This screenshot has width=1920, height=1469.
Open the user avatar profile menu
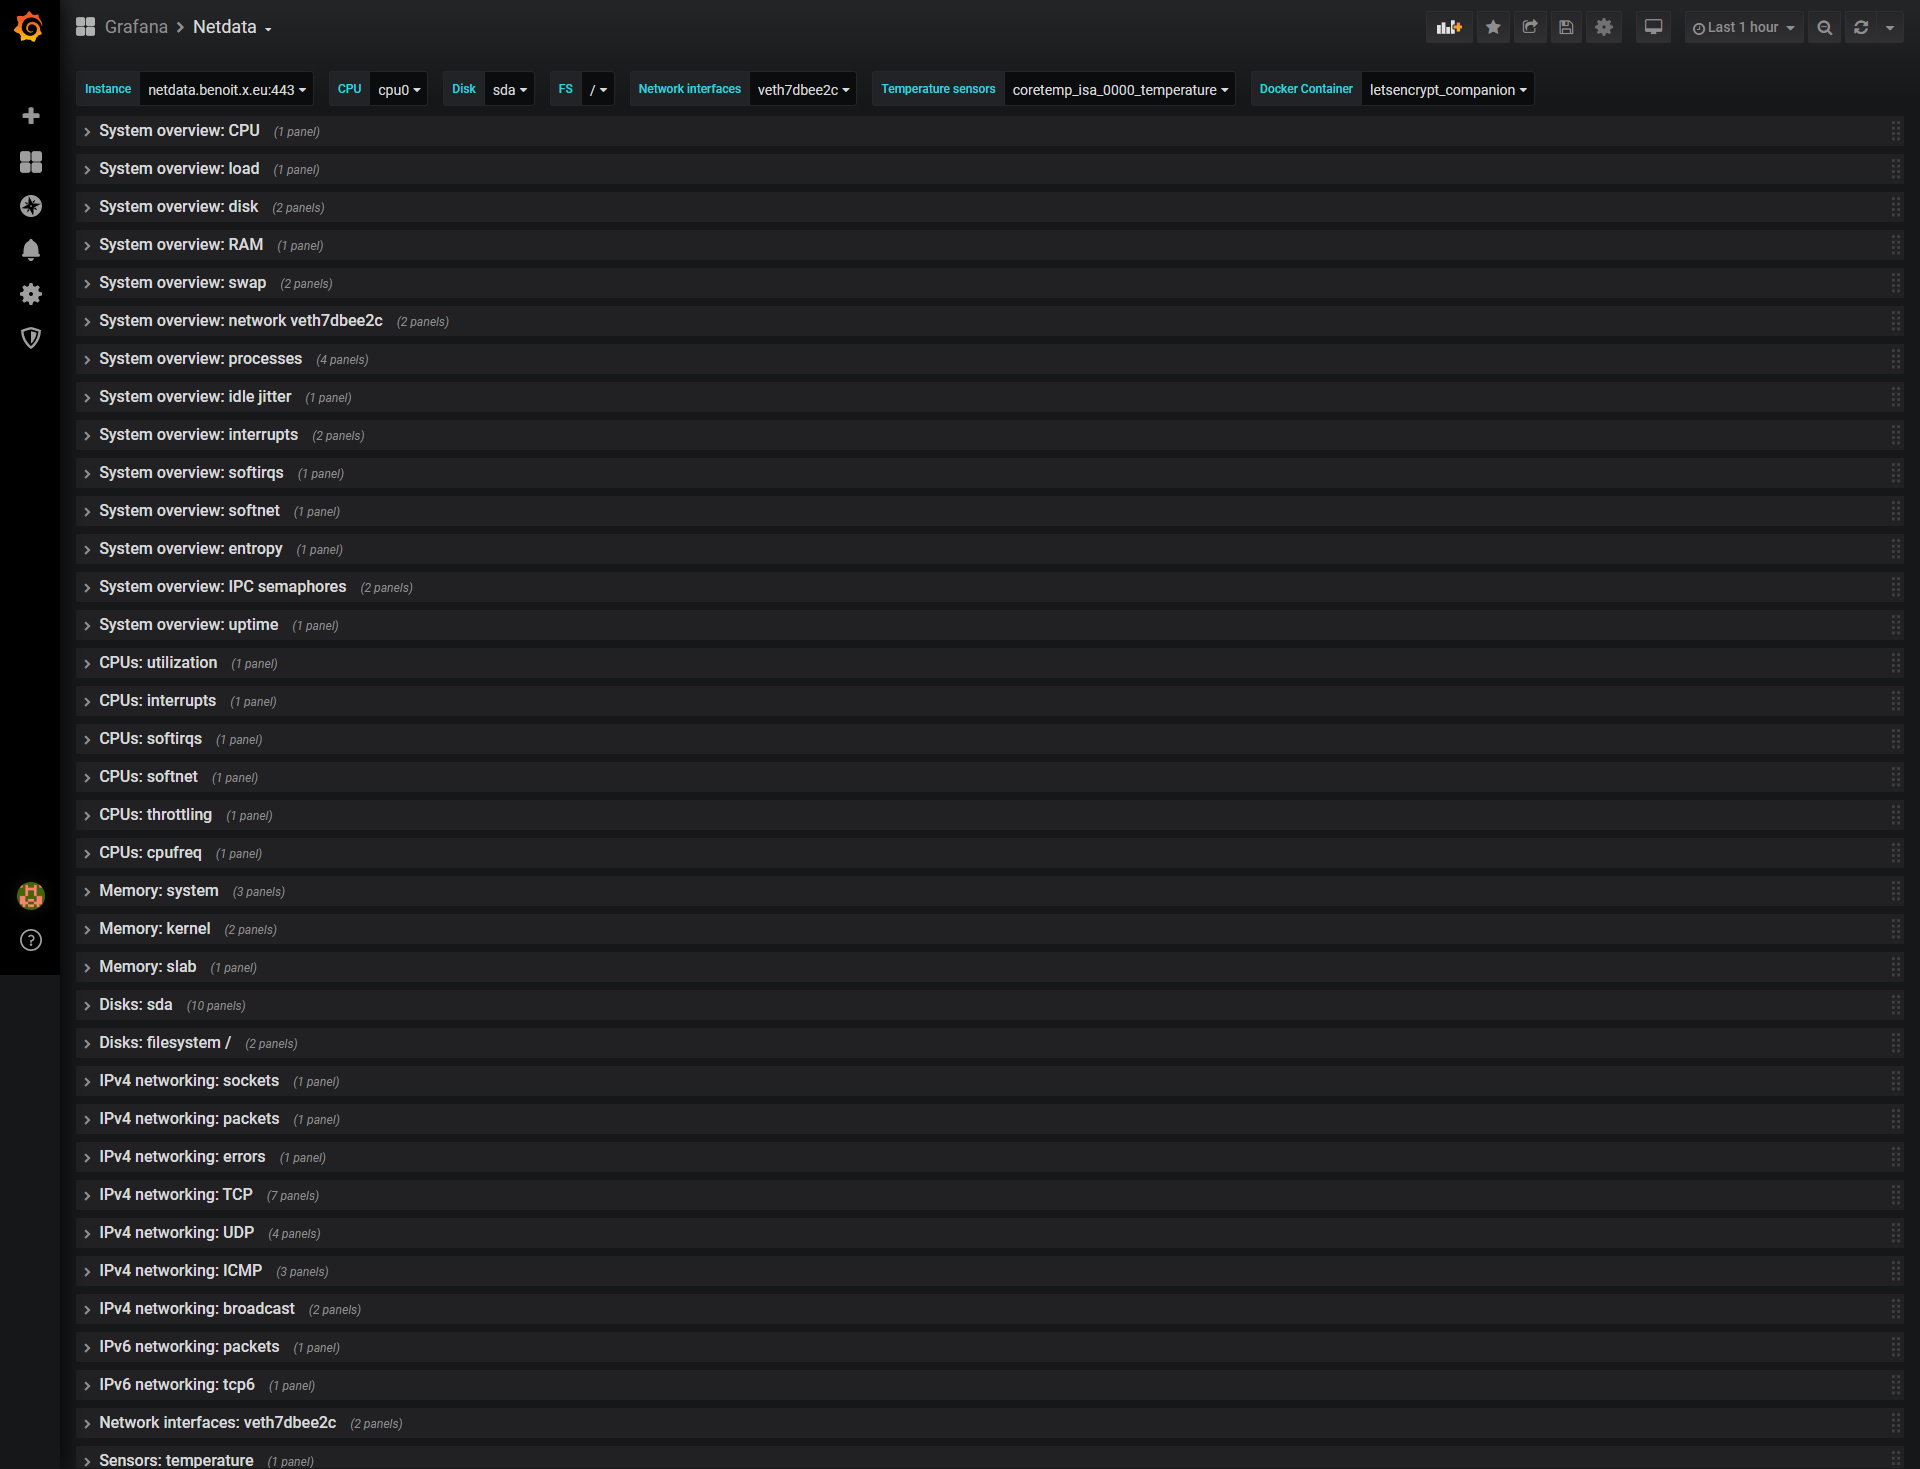point(31,896)
